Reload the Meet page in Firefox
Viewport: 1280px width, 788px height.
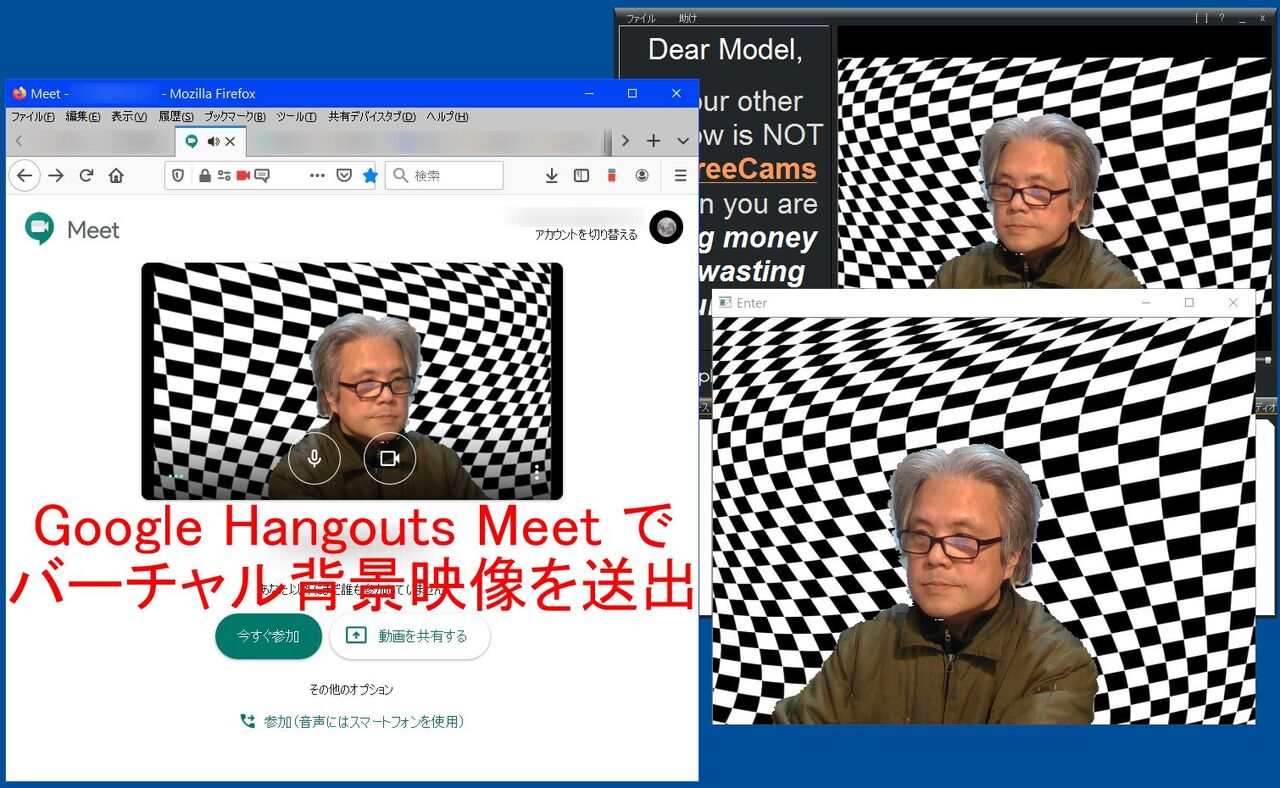(x=86, y=175)
